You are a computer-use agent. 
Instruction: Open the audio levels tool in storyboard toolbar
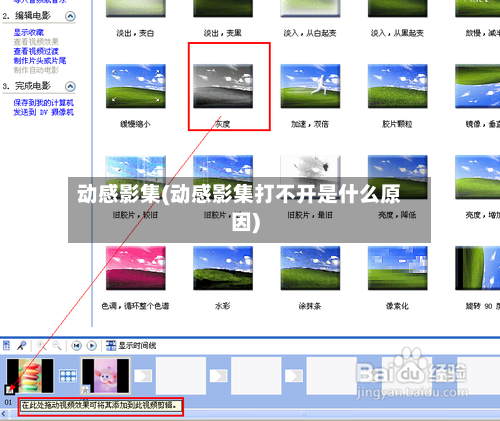pos(6,346)
